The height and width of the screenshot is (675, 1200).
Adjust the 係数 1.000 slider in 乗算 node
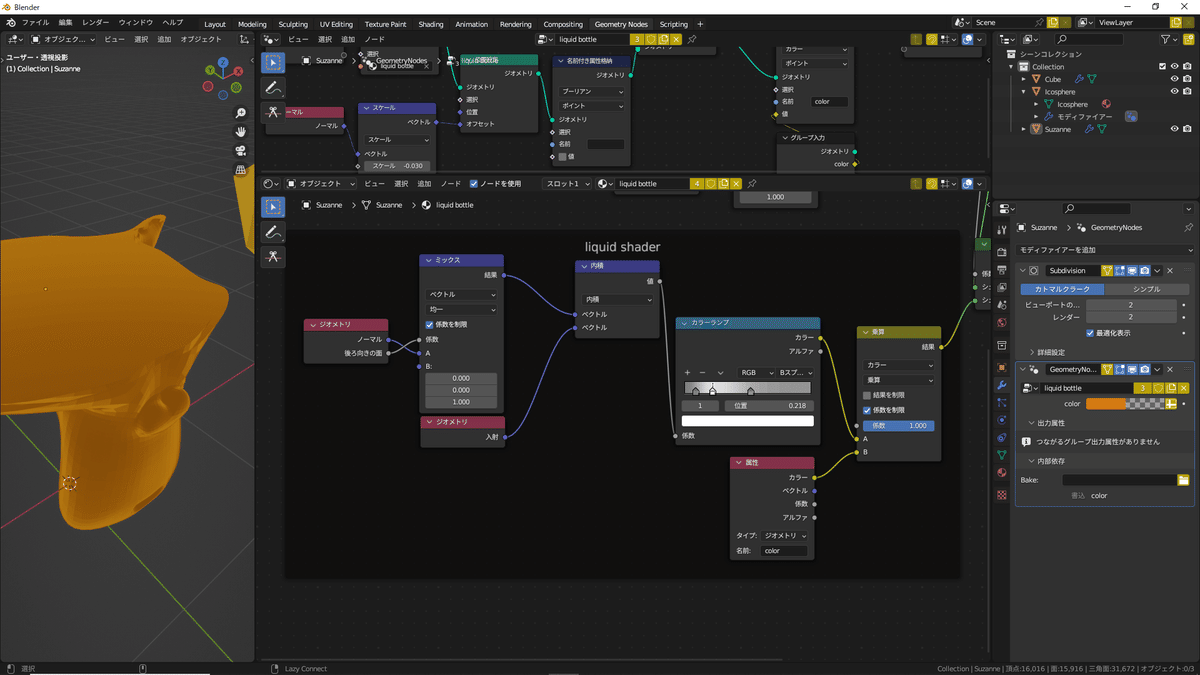coord(899,426)
